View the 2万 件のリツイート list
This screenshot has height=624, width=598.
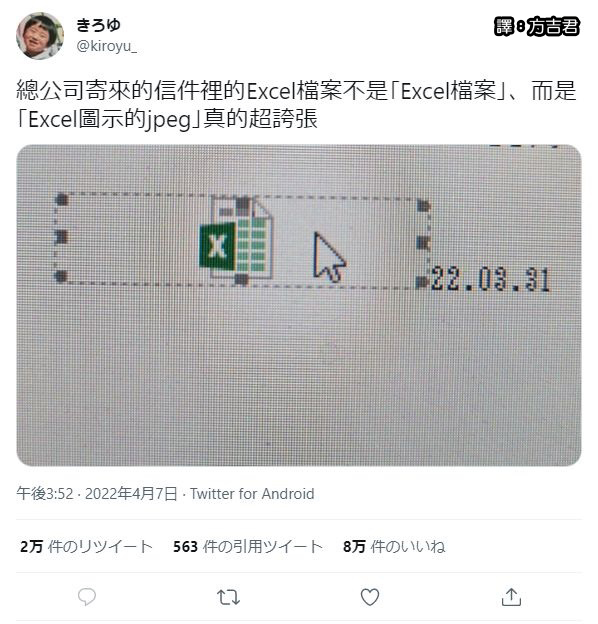(x=86, y=546)
